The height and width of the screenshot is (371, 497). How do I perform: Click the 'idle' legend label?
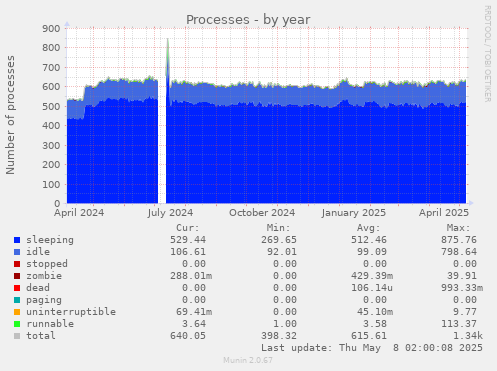click(x=38, y=252)
